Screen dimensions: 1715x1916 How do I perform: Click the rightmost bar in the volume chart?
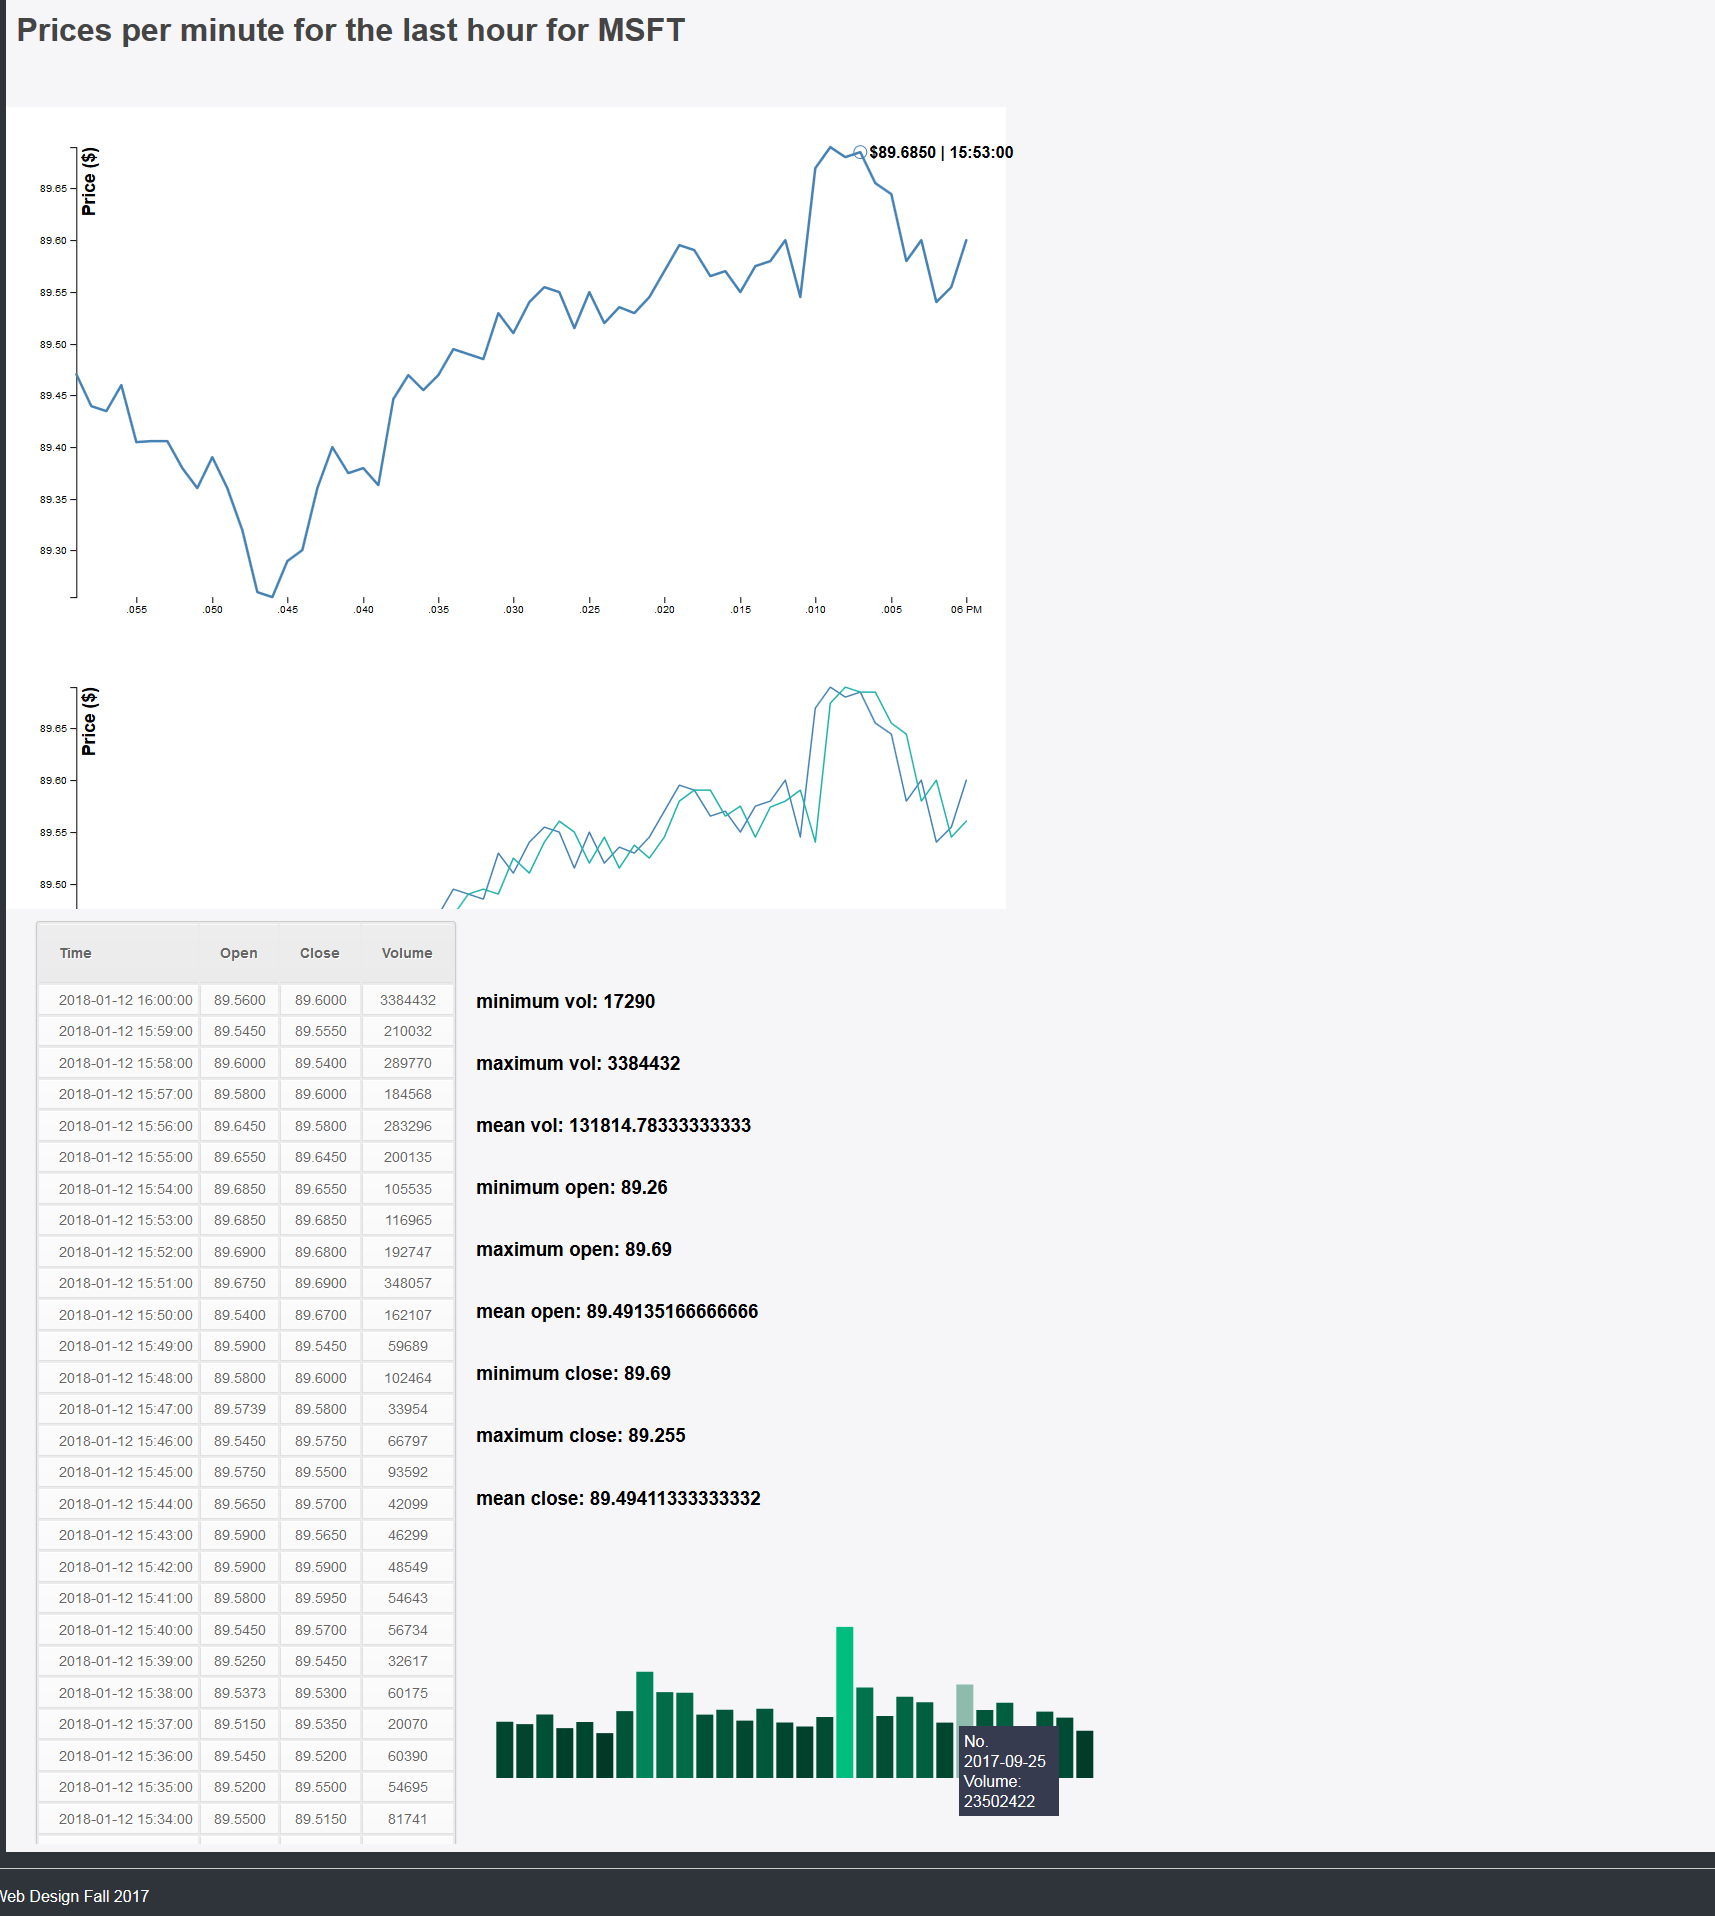[x=1085, y=1754]
